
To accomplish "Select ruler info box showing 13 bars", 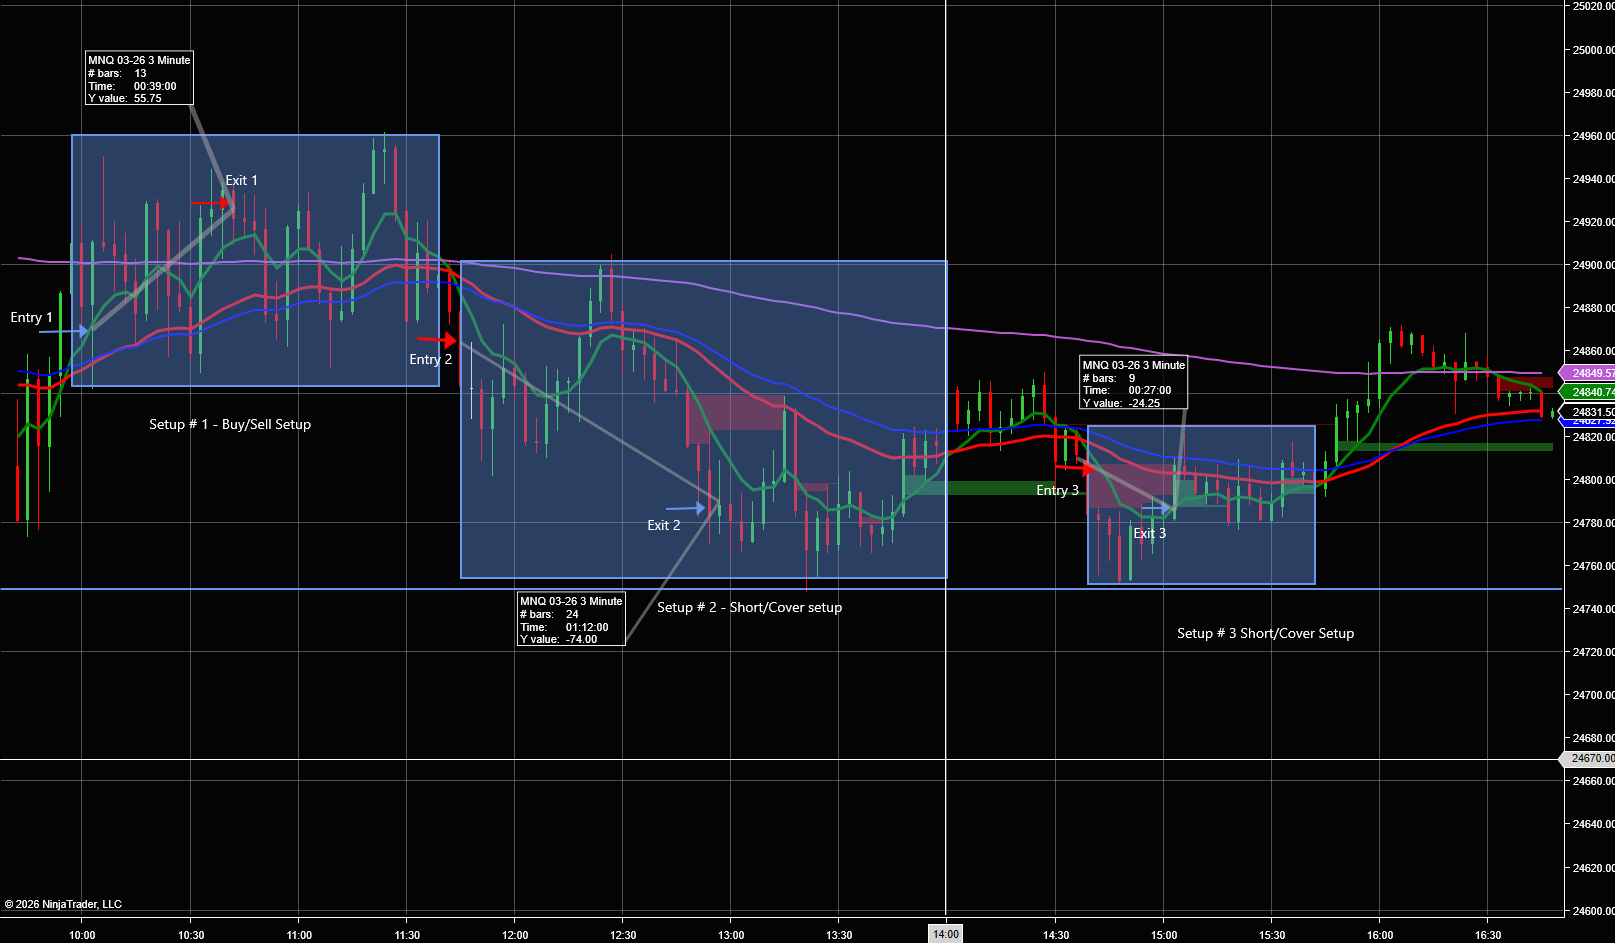I will click(139, 78).
